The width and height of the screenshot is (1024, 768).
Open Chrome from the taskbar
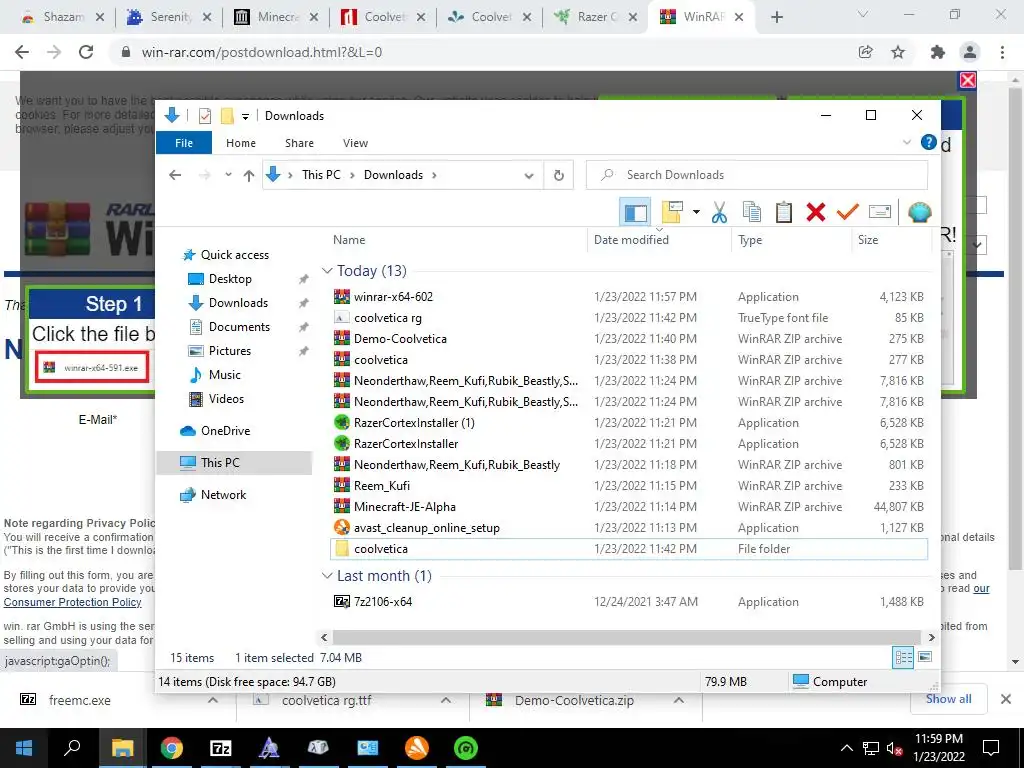172,748
